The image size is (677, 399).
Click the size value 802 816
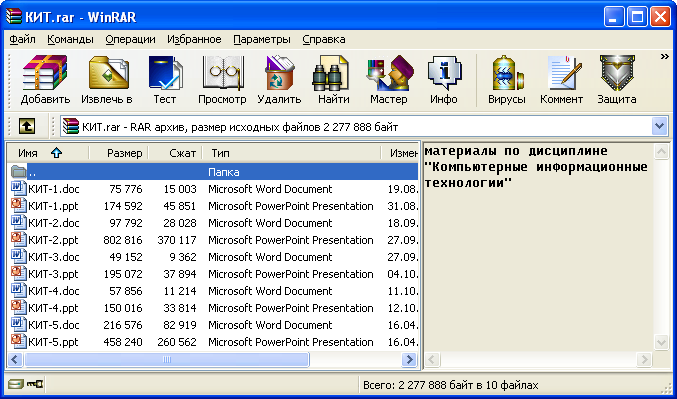pyautogui.click(x=123, y=240)
